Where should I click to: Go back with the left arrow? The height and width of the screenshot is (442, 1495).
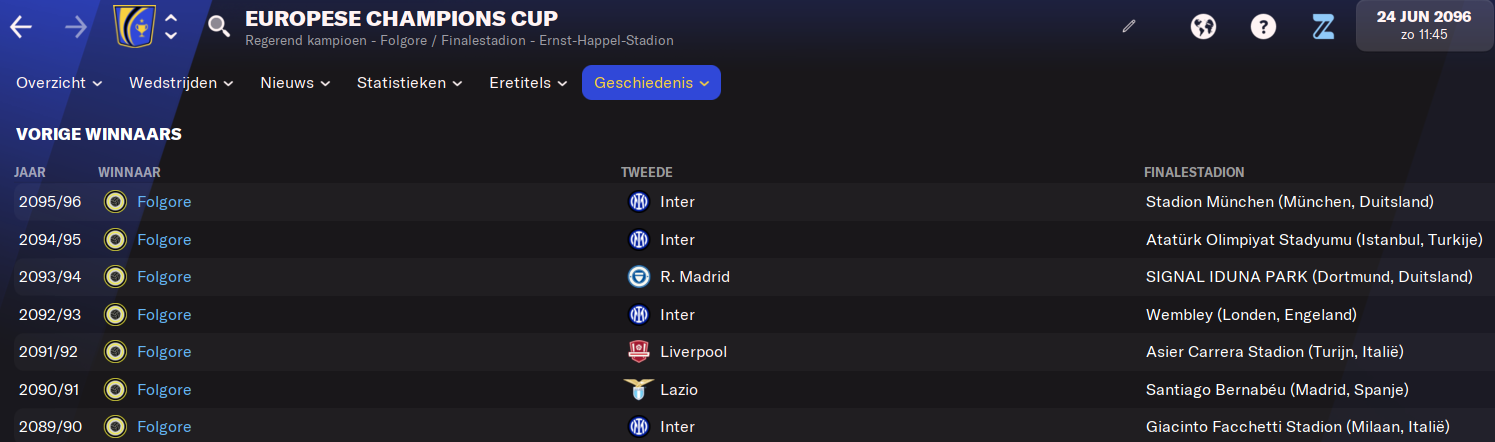[21, 27]
